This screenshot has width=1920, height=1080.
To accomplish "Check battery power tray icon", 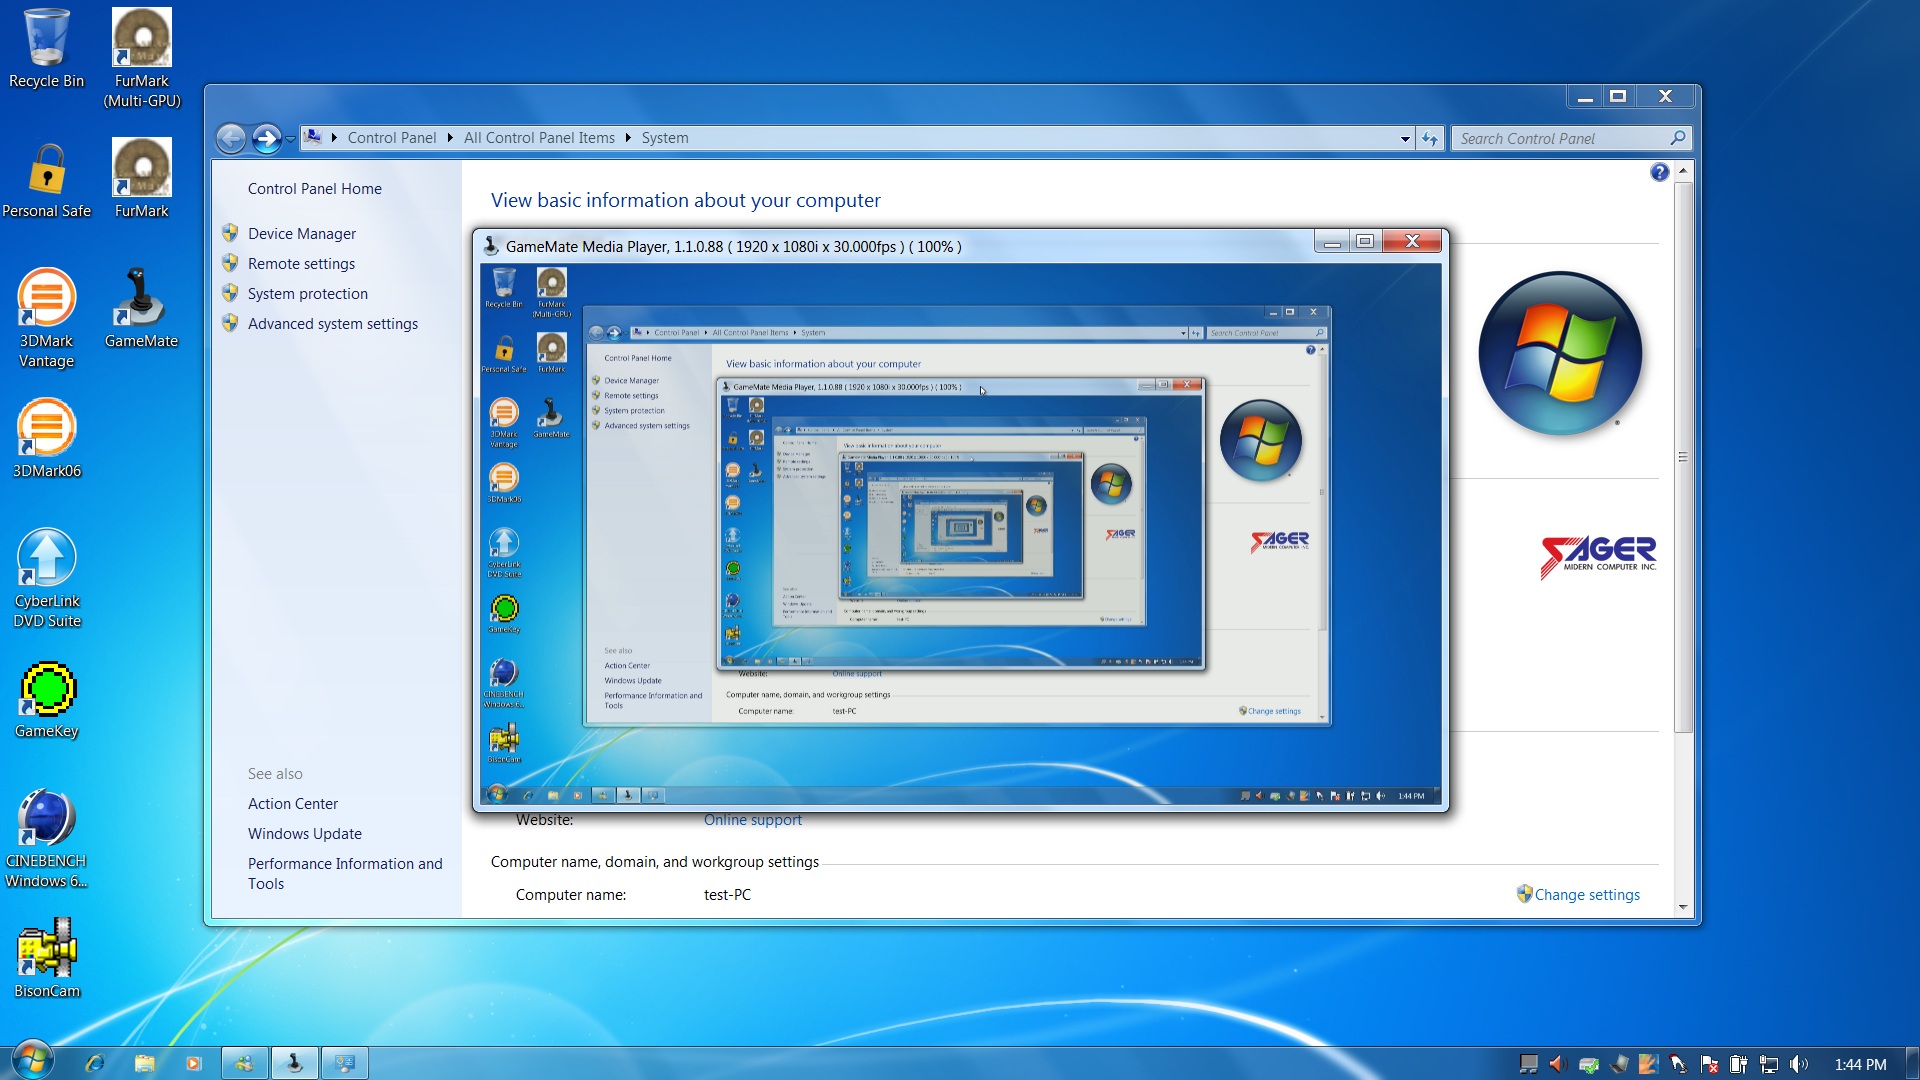I will point(1739,1064).
